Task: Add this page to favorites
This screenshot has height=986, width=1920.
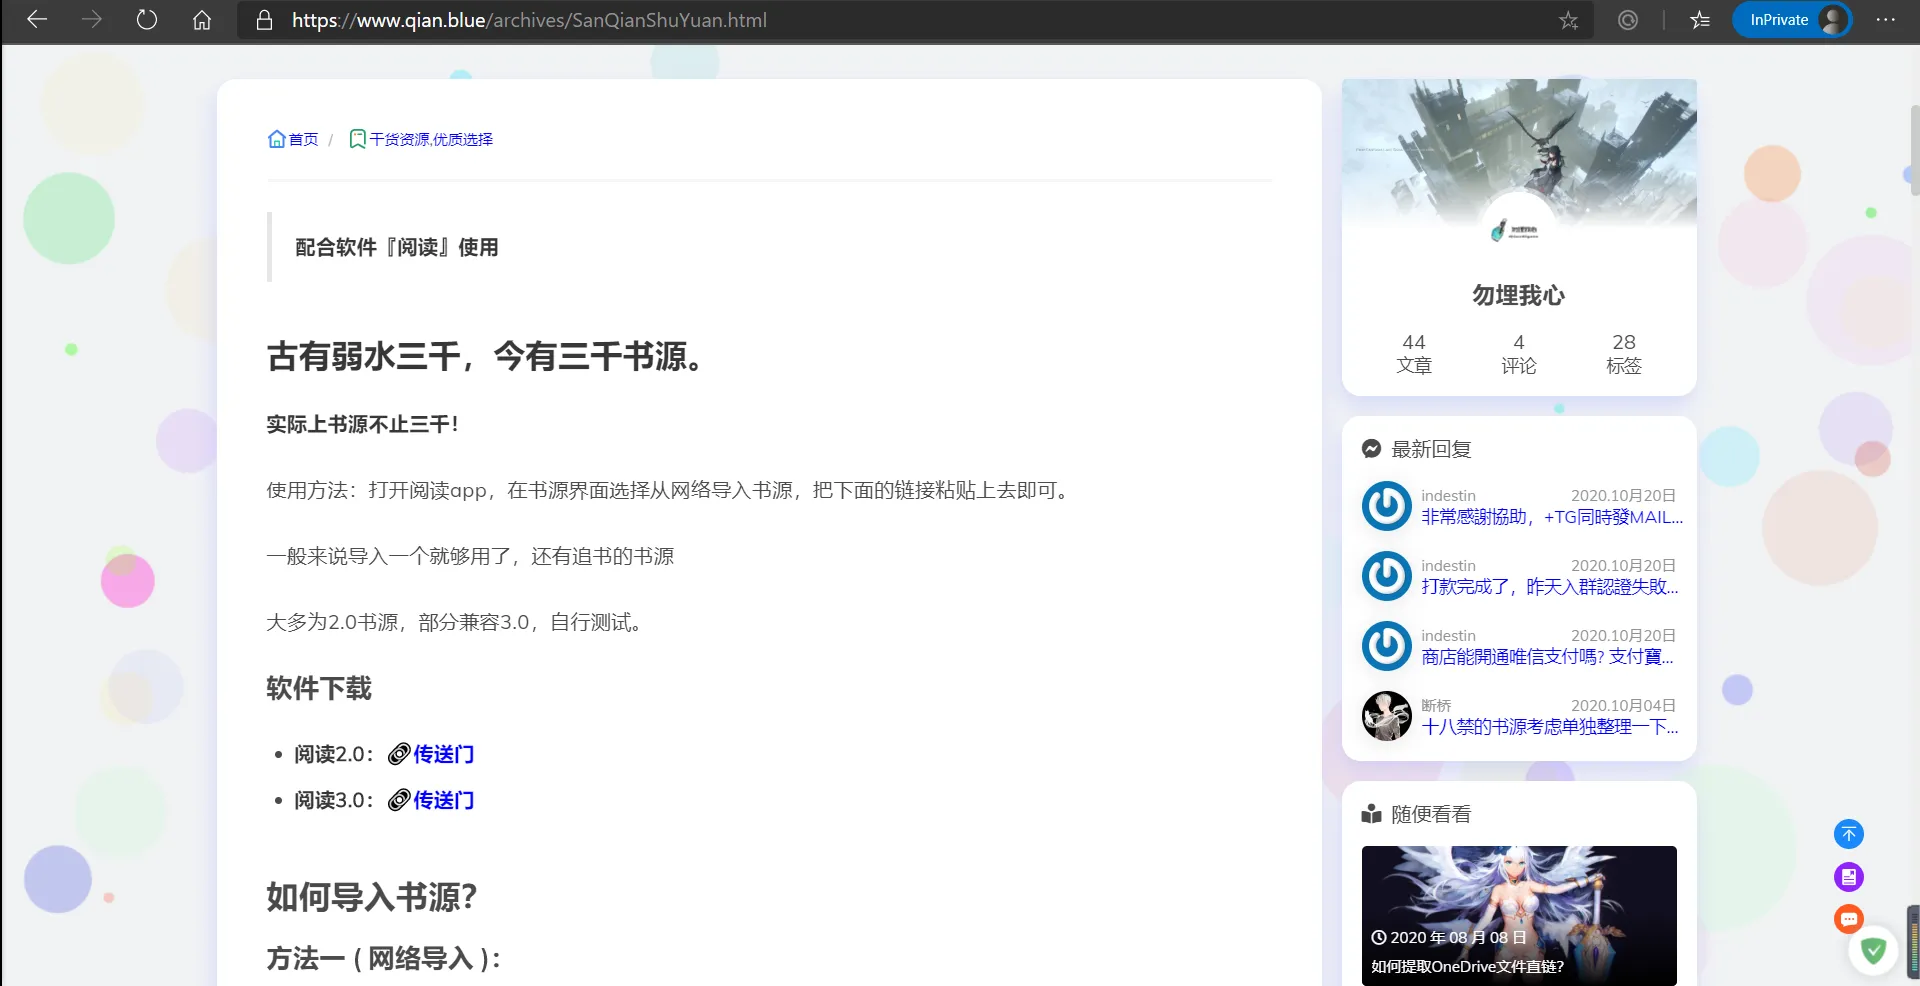Action: pyautogui.click(x=1568, y=20)
